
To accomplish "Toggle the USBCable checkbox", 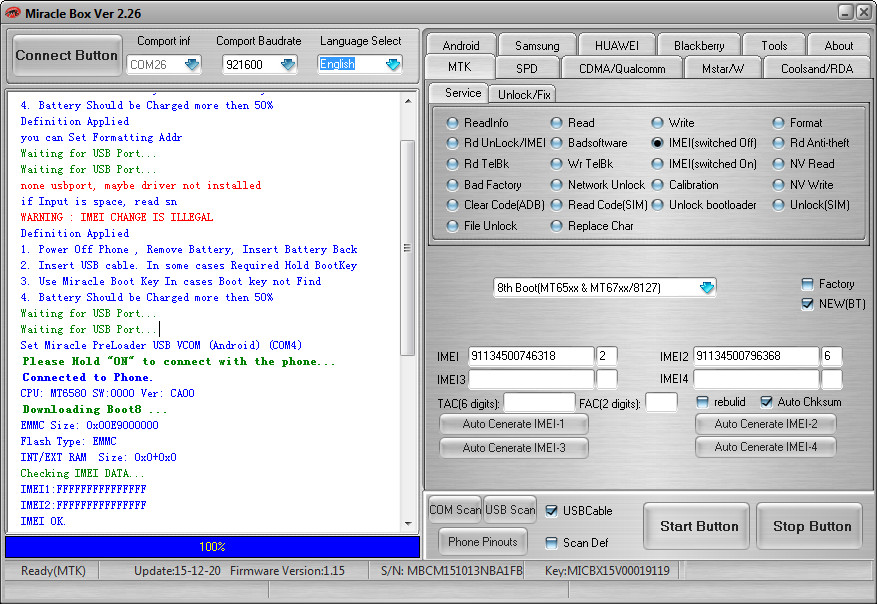I will (x=551, y=511).
